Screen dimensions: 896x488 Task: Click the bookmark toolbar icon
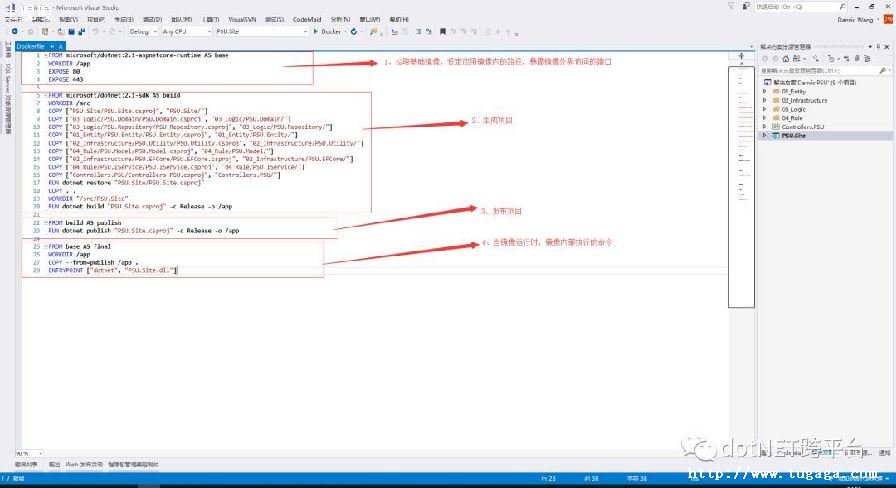tap(442, 32)
